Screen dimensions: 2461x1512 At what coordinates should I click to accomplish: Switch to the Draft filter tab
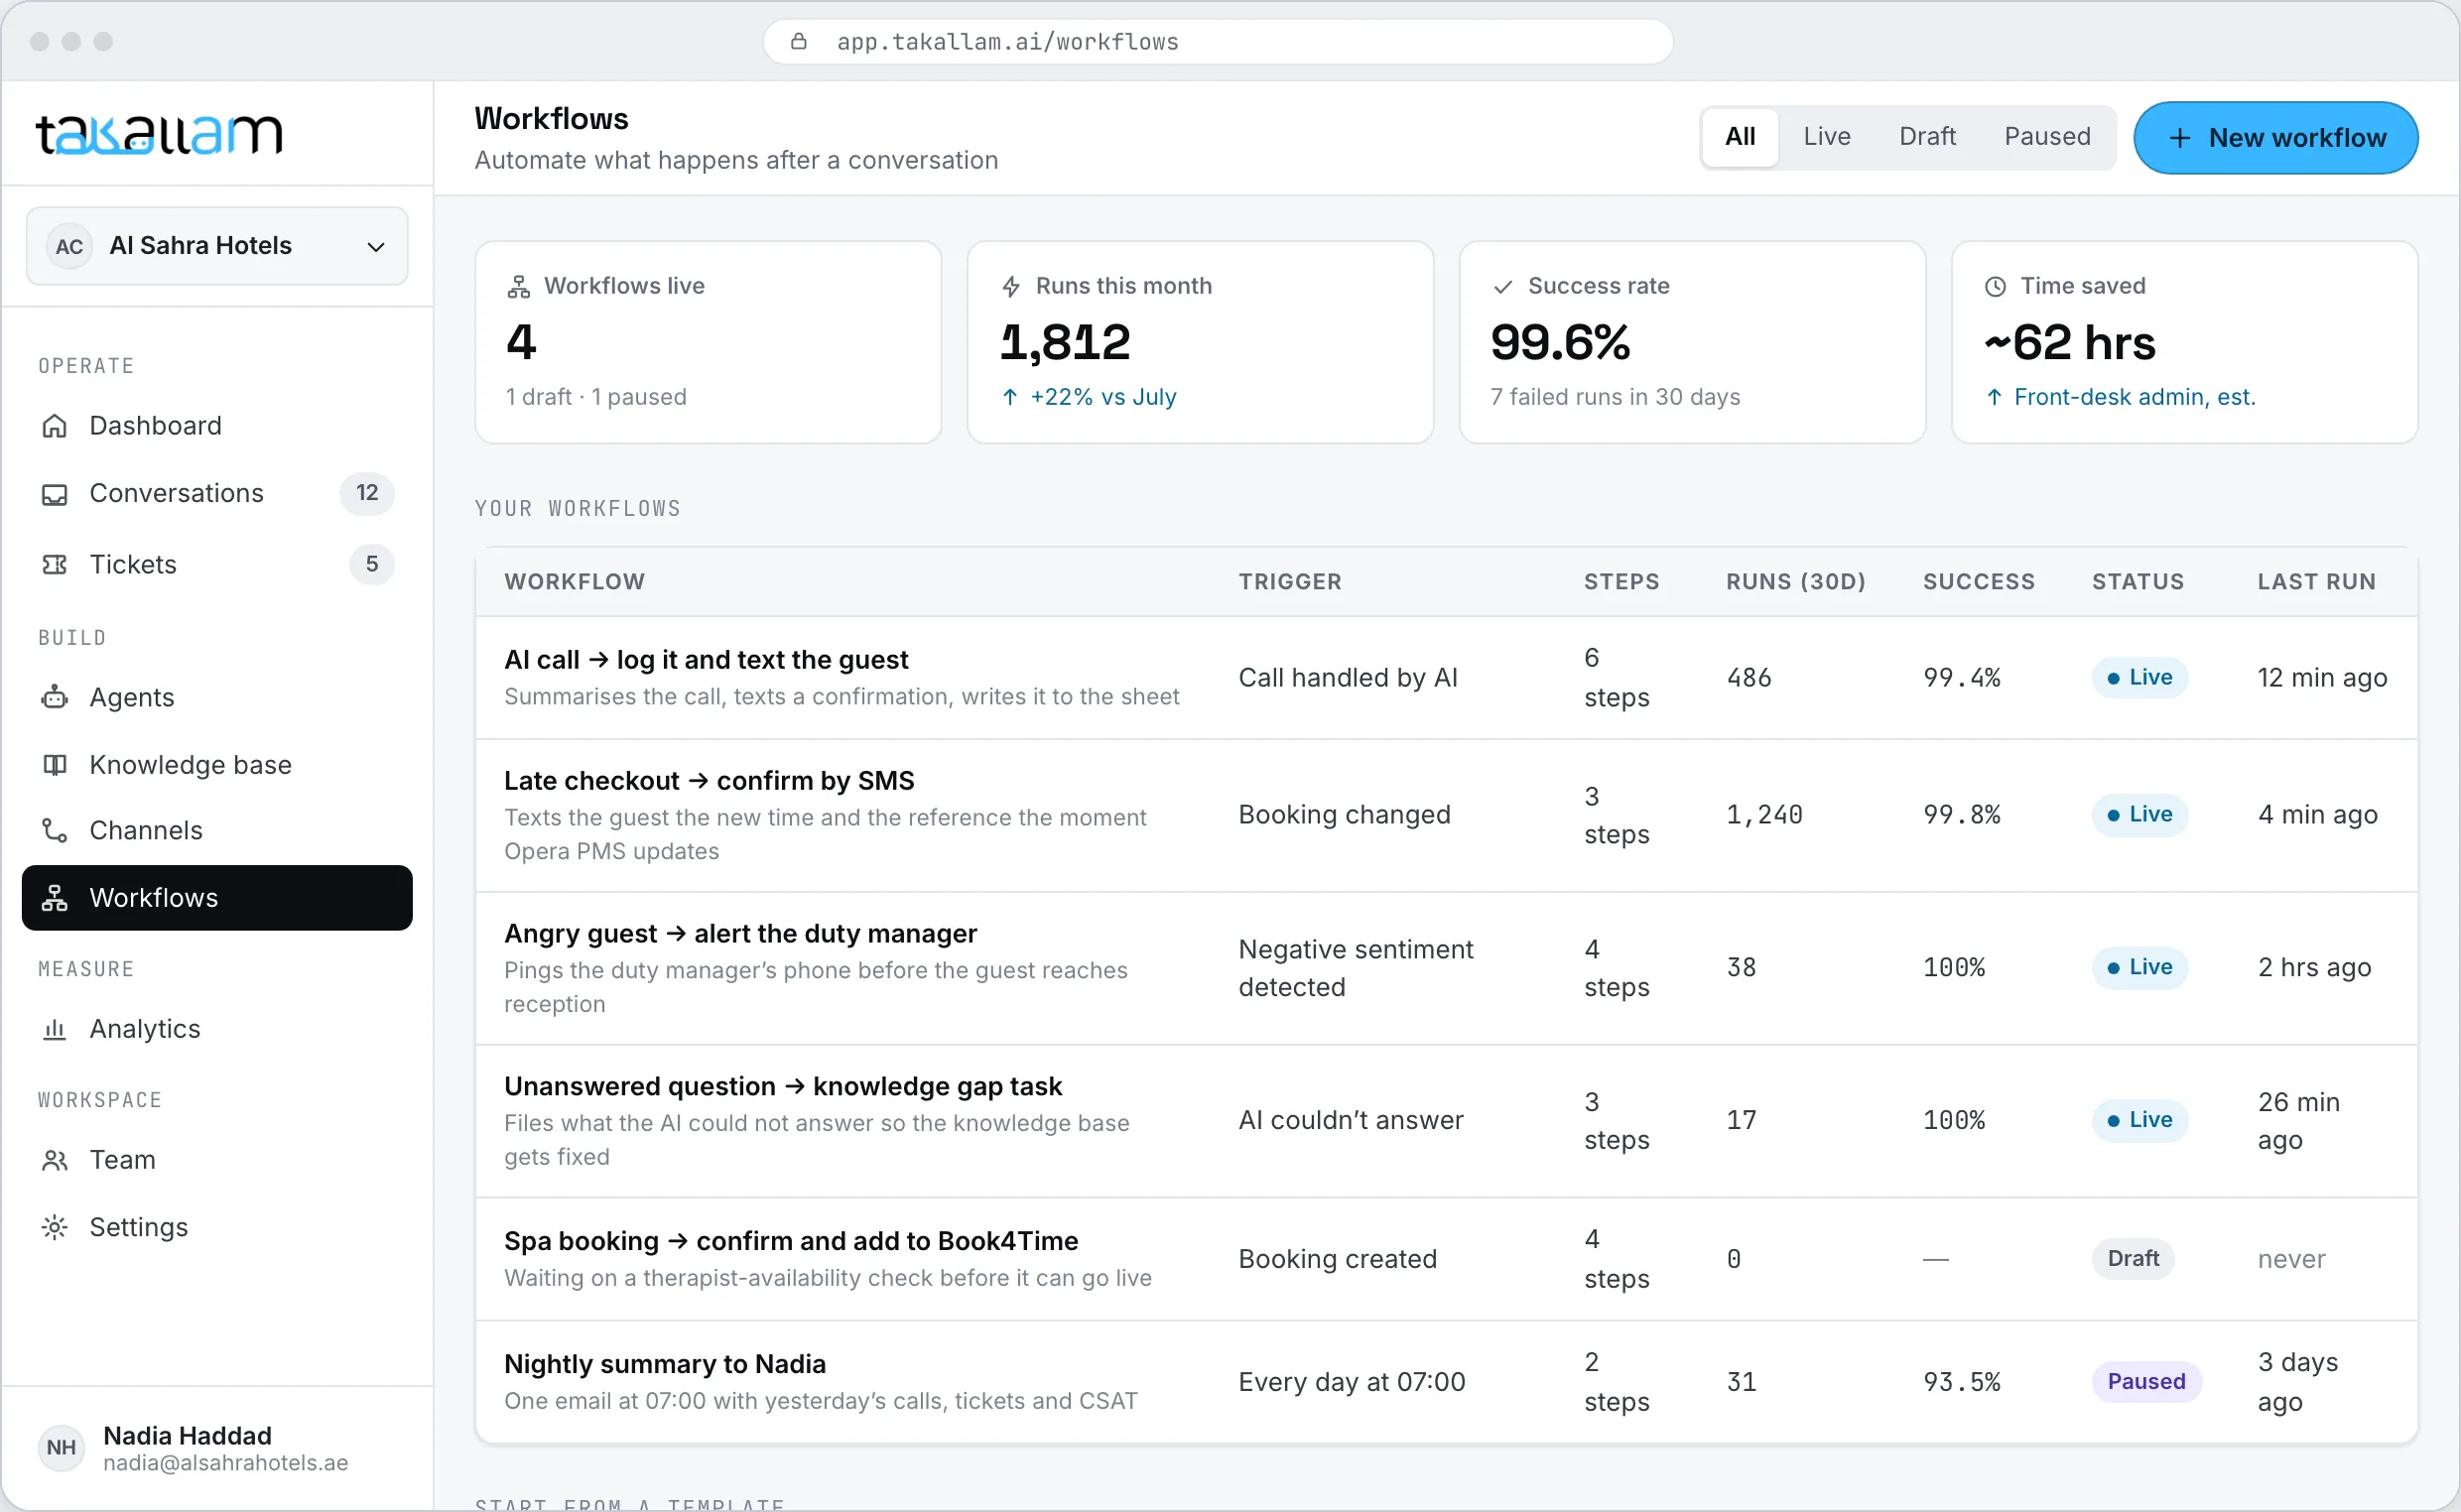coord(1927,137)
